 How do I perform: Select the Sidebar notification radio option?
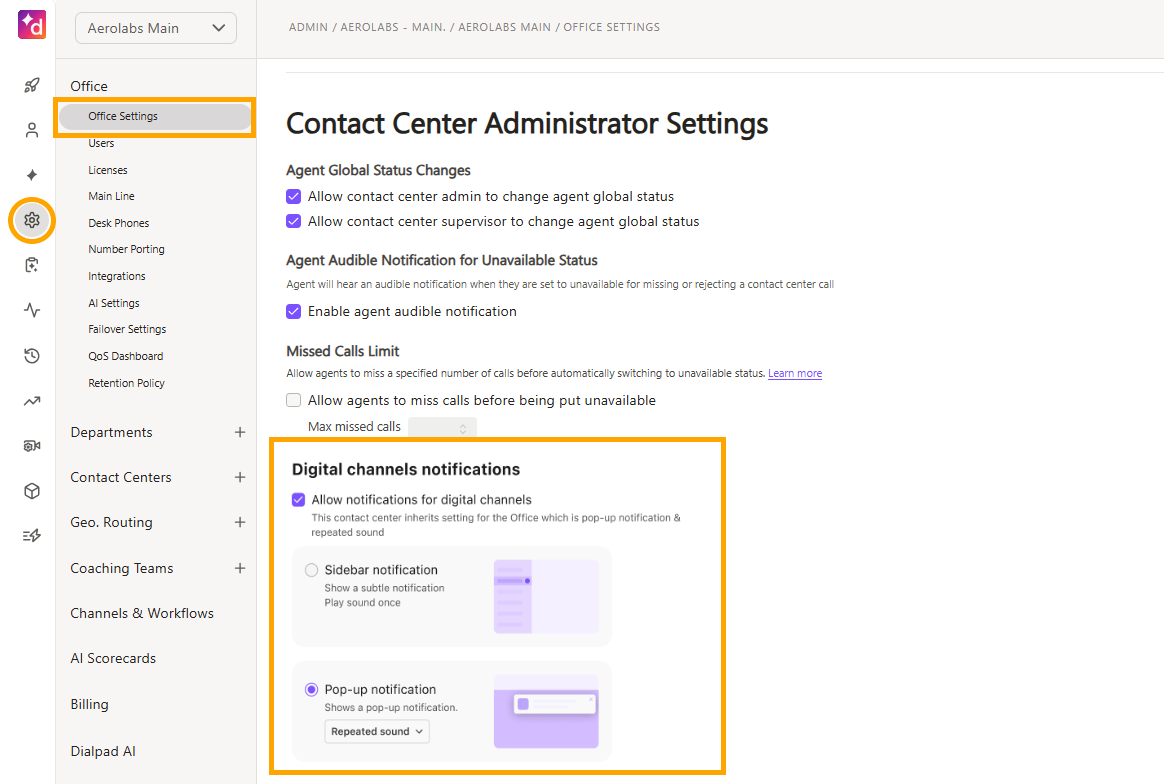click(x=312, y=570)
